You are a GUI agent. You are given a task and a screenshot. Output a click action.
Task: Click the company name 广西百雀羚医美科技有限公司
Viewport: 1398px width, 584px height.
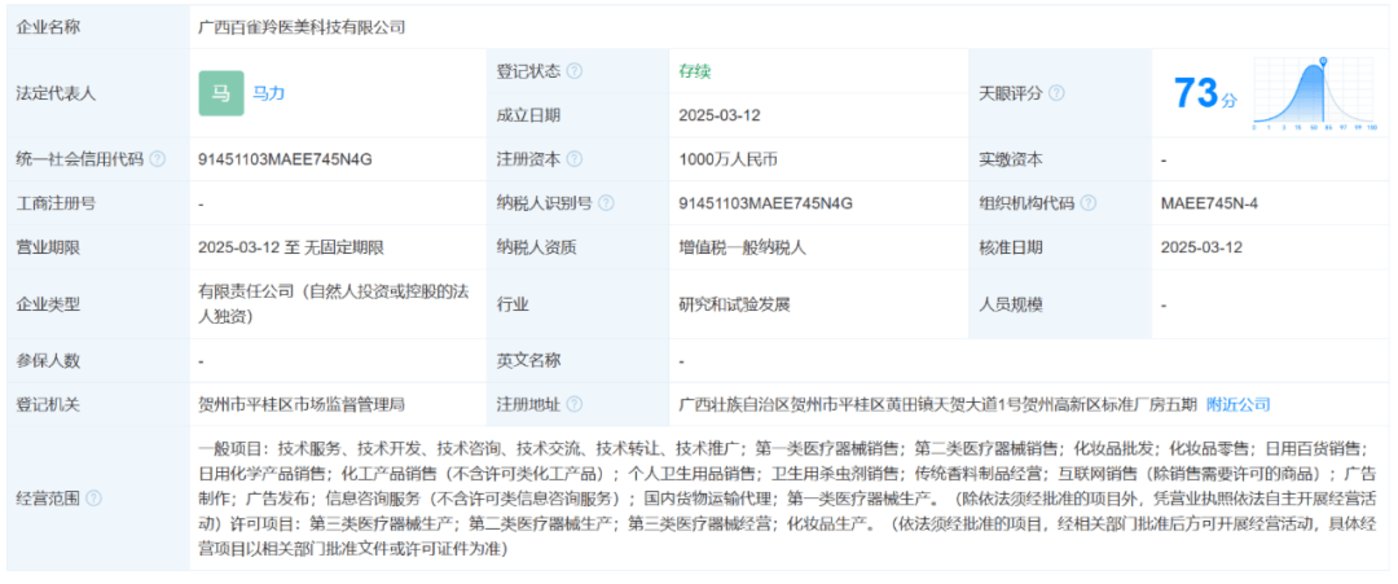pos(303,28)
